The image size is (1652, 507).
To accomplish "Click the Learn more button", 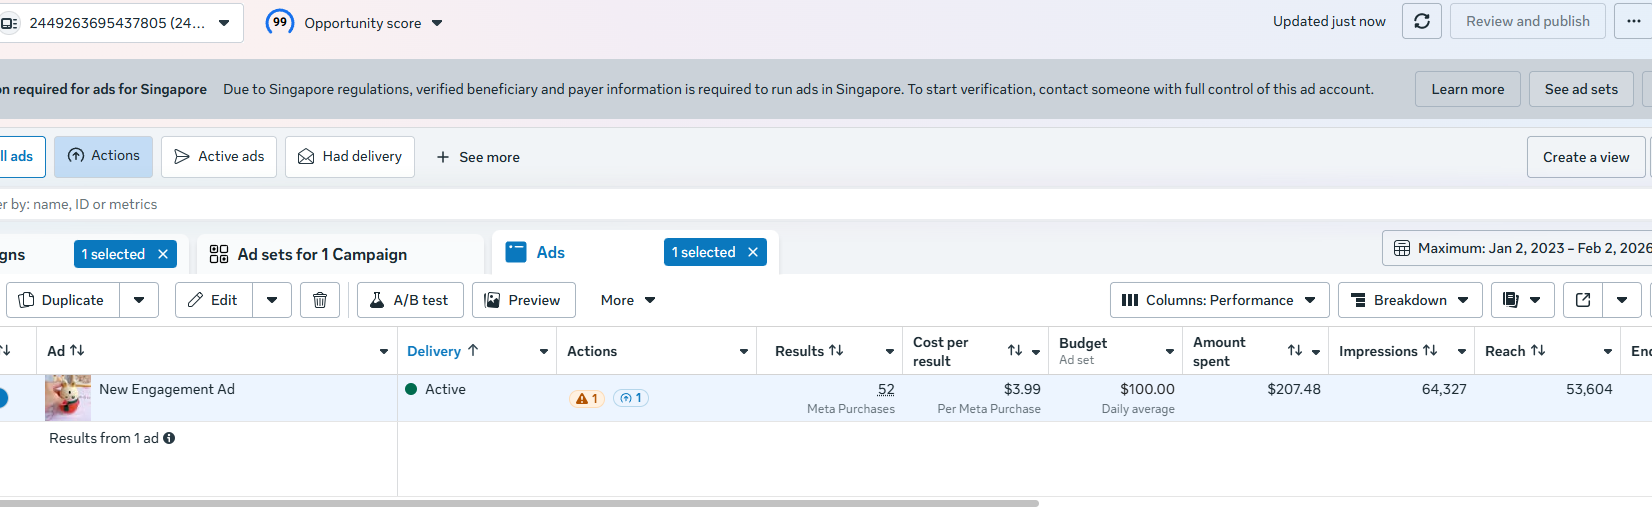I will (1467, 89).
